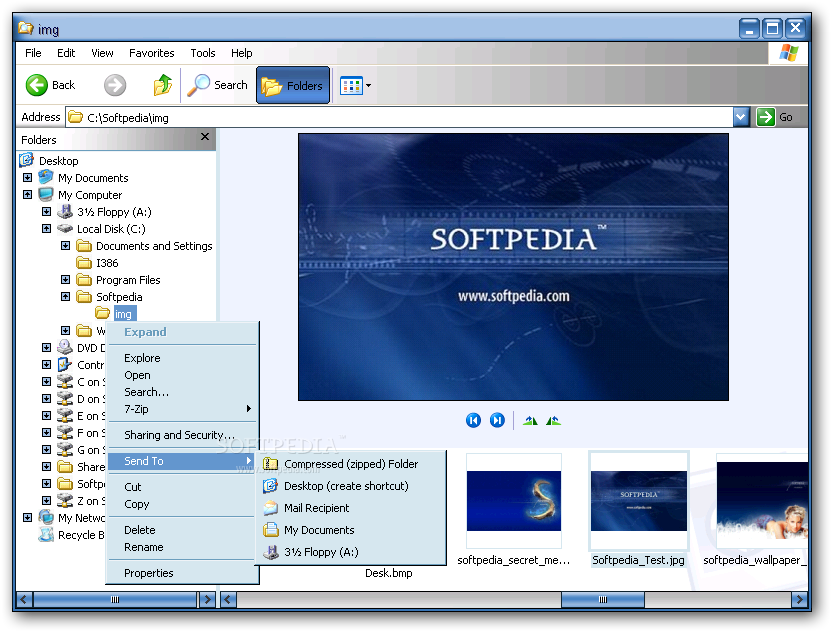Click the folder tree horizontal scrollbar right arrow
The height and width of the screenshot is (632, 832).
(207, 600)
